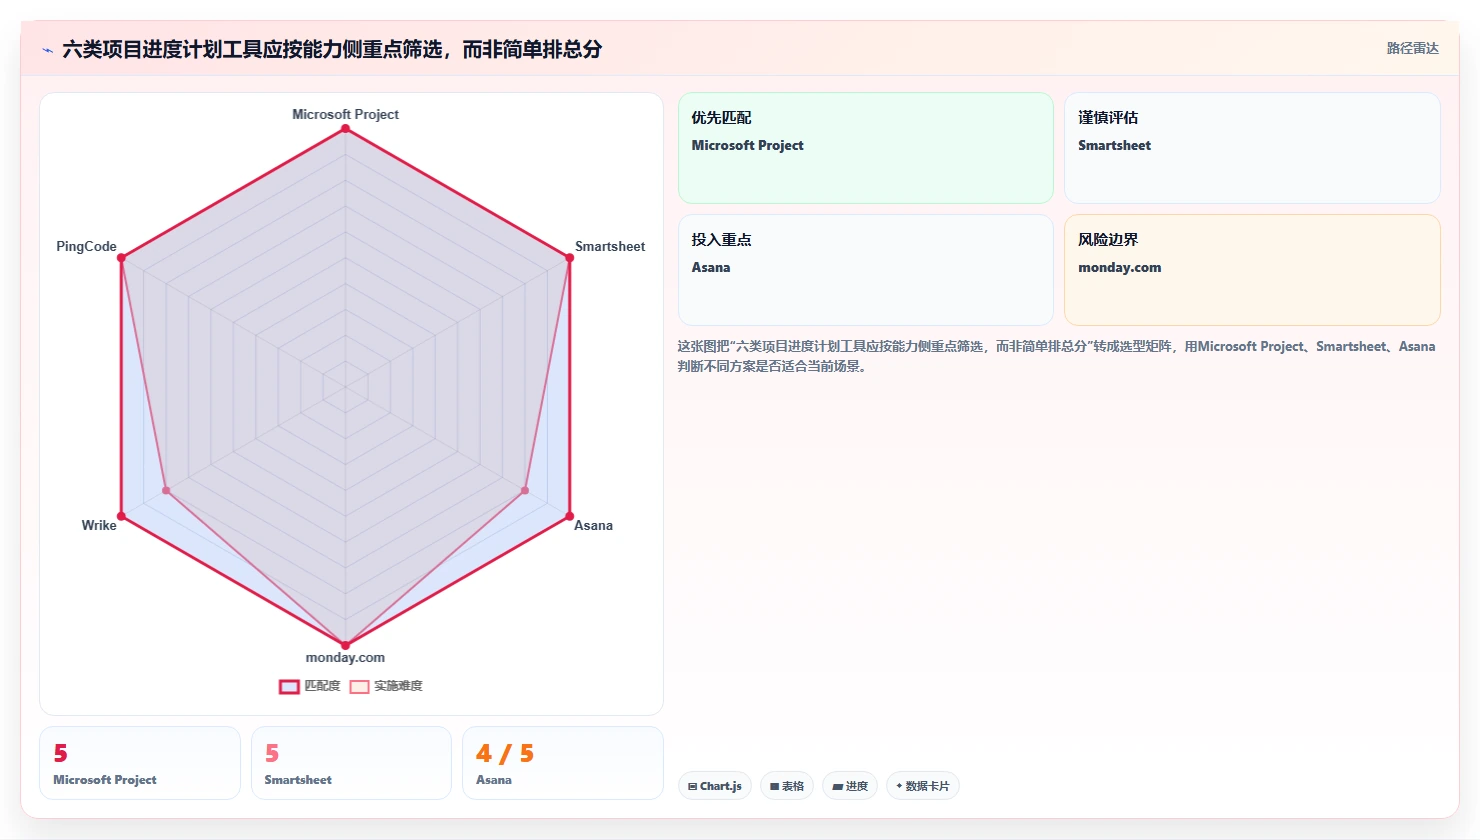1480x840 pixels.
Task: Click the 匹配度 legend color box
Action: (289, 687)
